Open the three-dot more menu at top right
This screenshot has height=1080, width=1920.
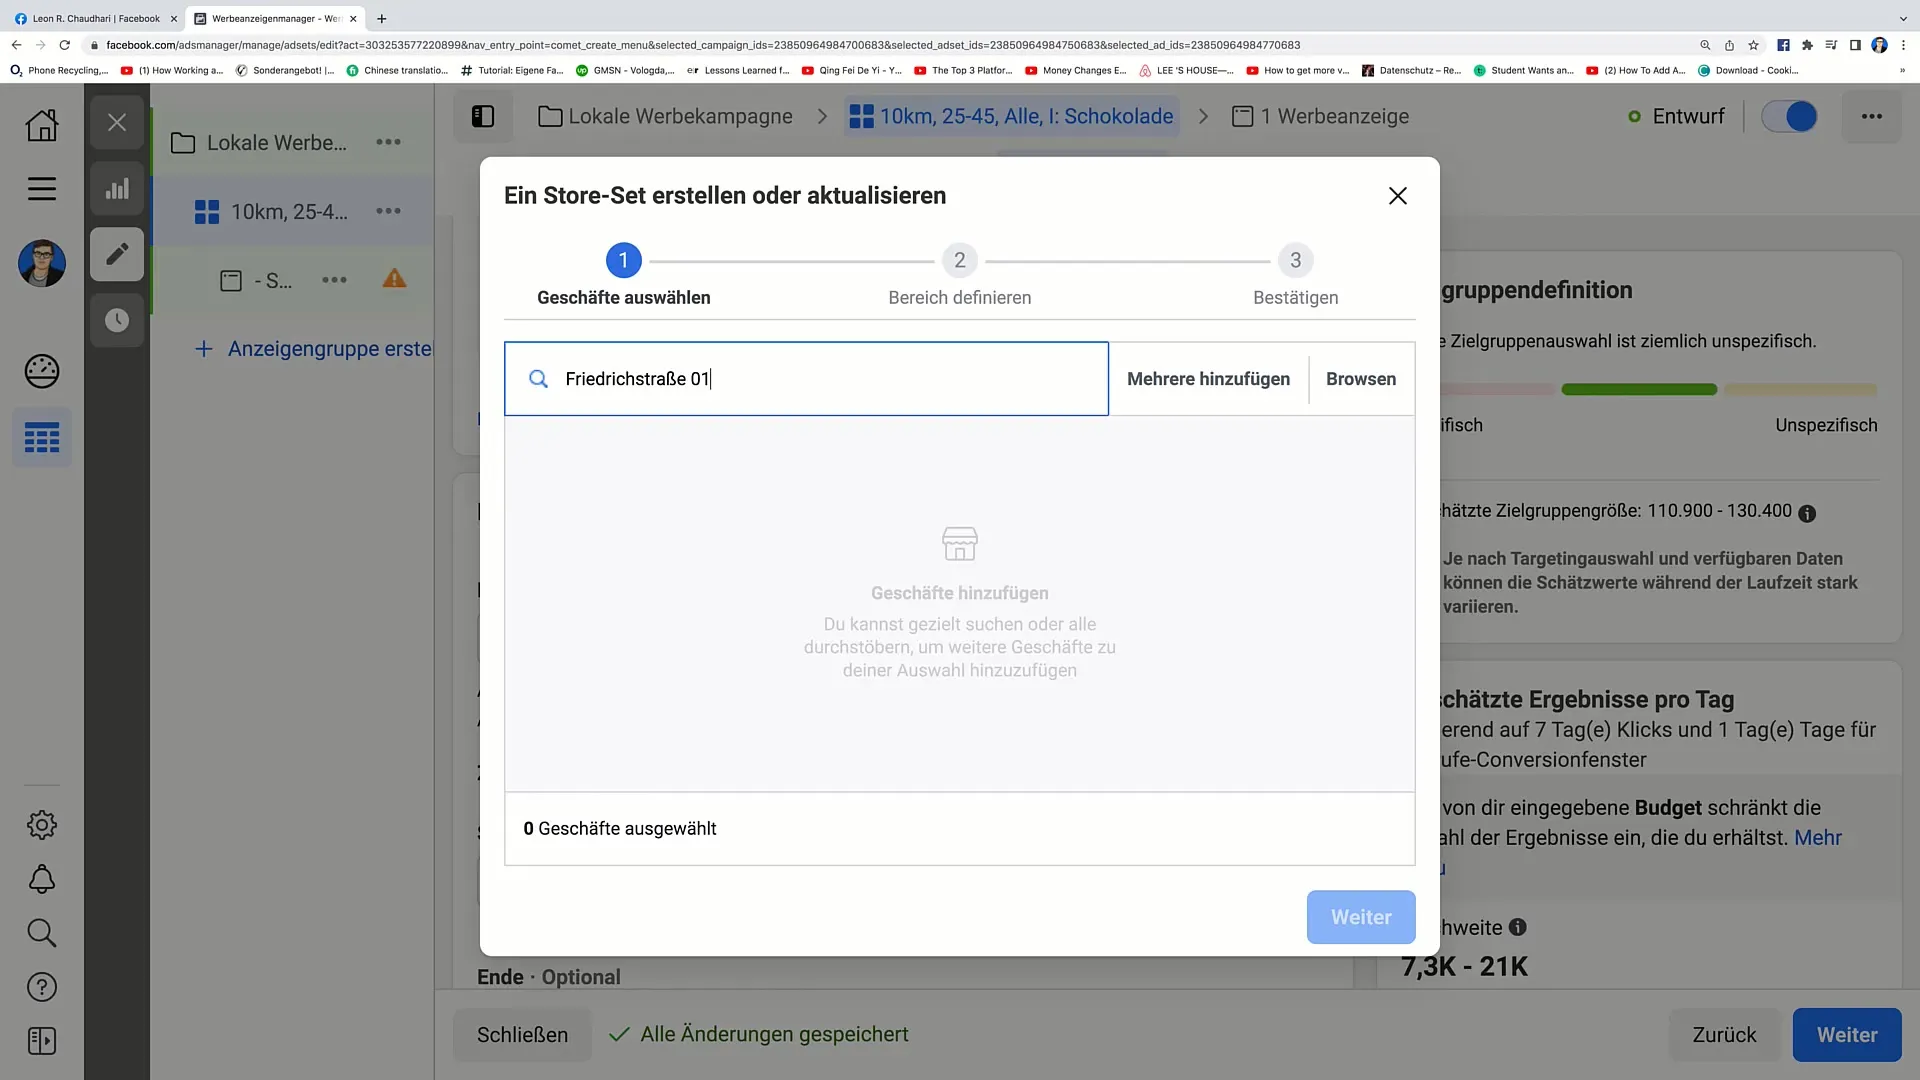pos(1872,117)
